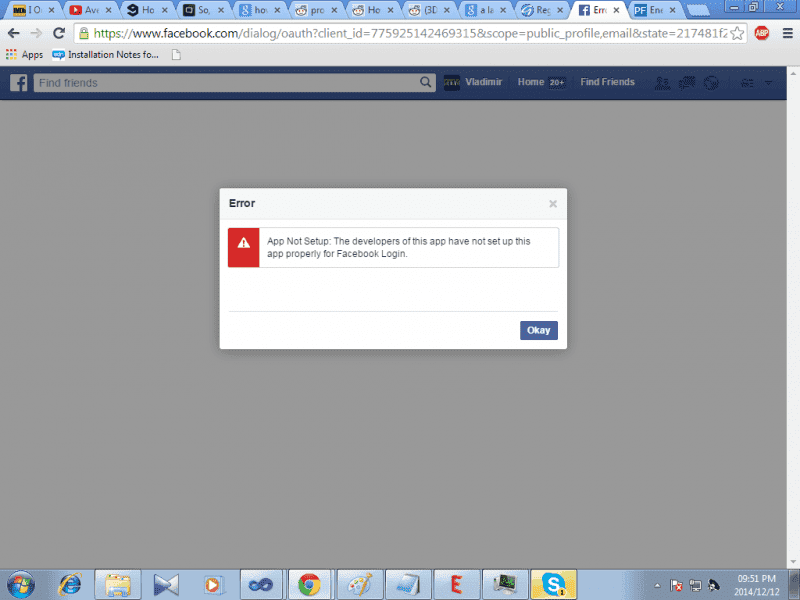Launch Internet Explorer from taskbar
The image size is (800, 600).
tap(70, 585)
